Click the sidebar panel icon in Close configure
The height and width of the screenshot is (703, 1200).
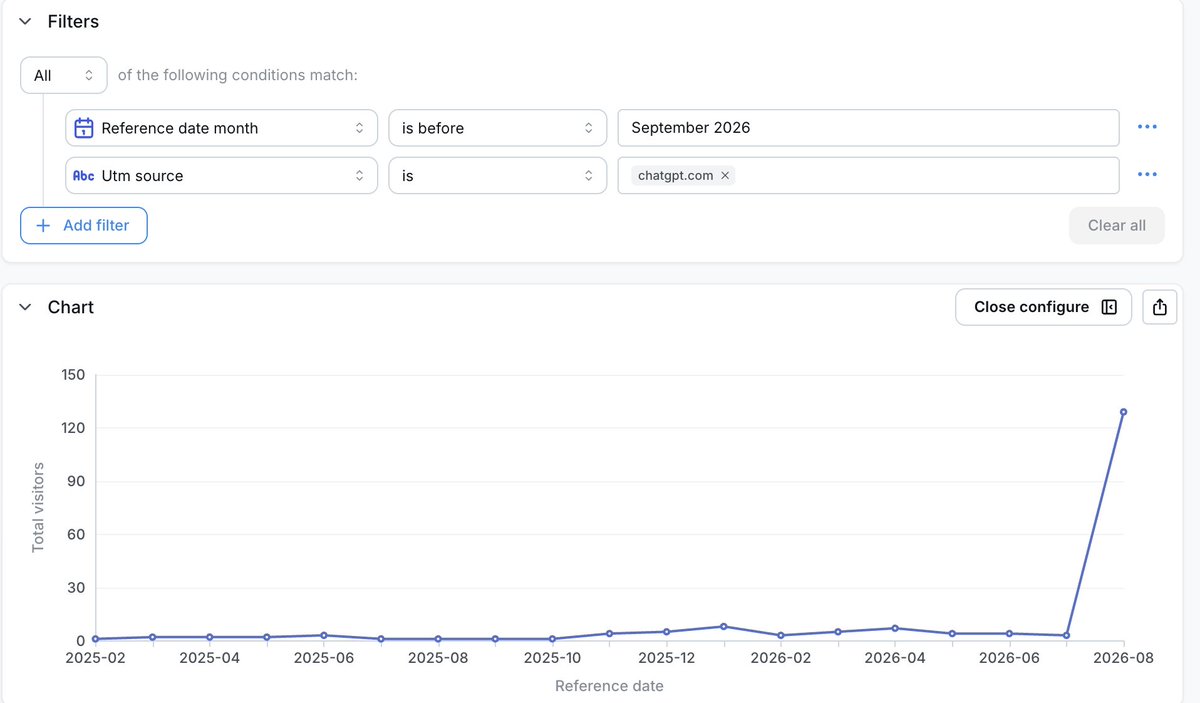click(x=1109, y=307)
